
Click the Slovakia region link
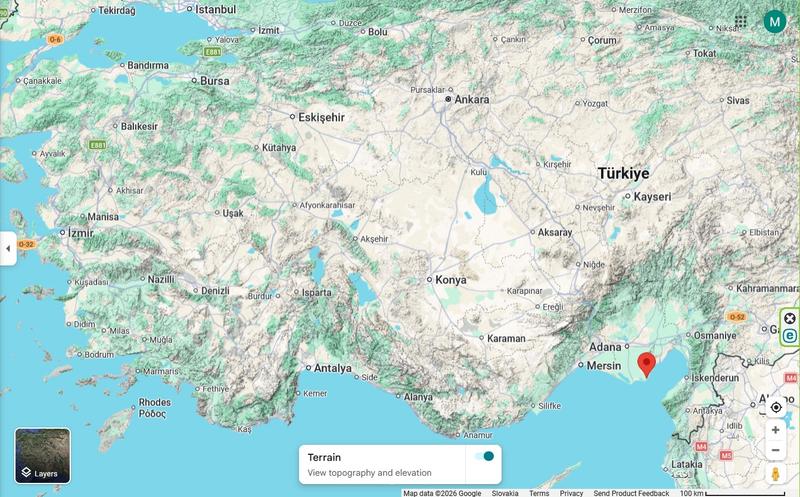pyautogui.click(x=505, y=493)
